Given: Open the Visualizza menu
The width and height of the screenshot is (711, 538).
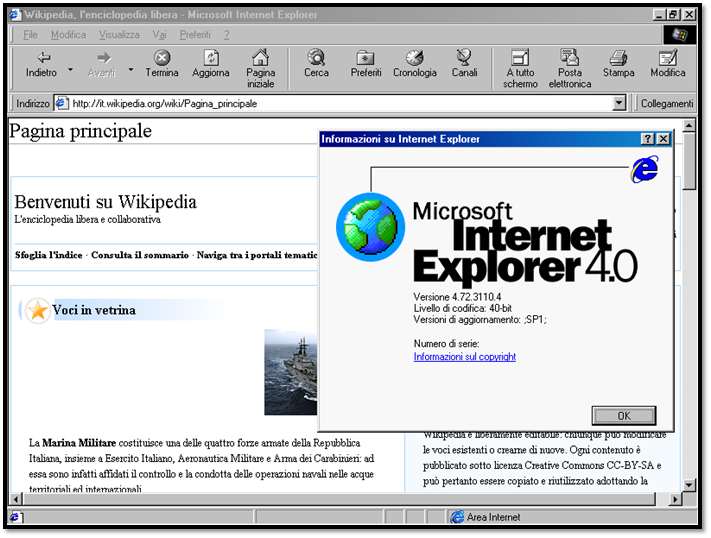Looking at the screenshot, I should 119,34.
